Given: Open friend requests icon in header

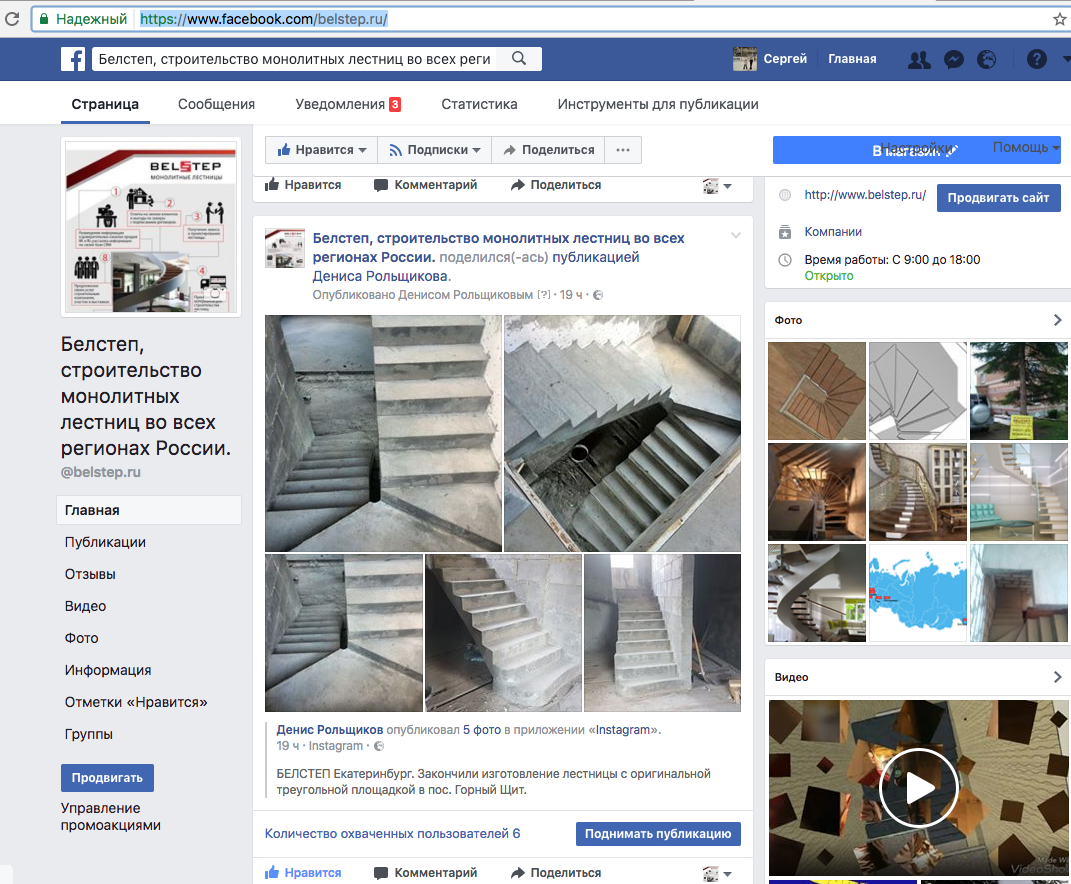Looking at the screenshot, I should pyautogui.click(x=919, y=59).
